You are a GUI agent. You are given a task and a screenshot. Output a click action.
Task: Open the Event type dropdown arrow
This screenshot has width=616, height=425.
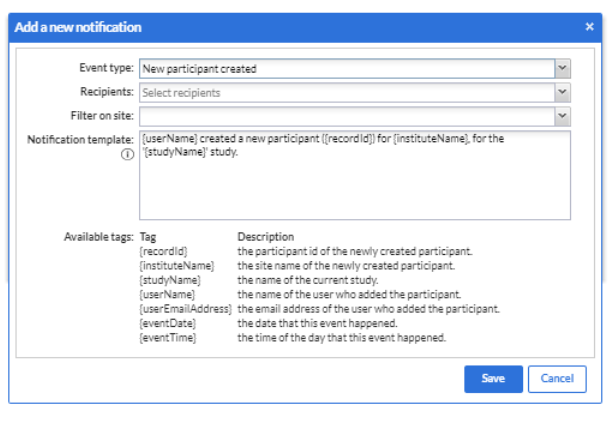pyautogui.click(x=563, y=69)
